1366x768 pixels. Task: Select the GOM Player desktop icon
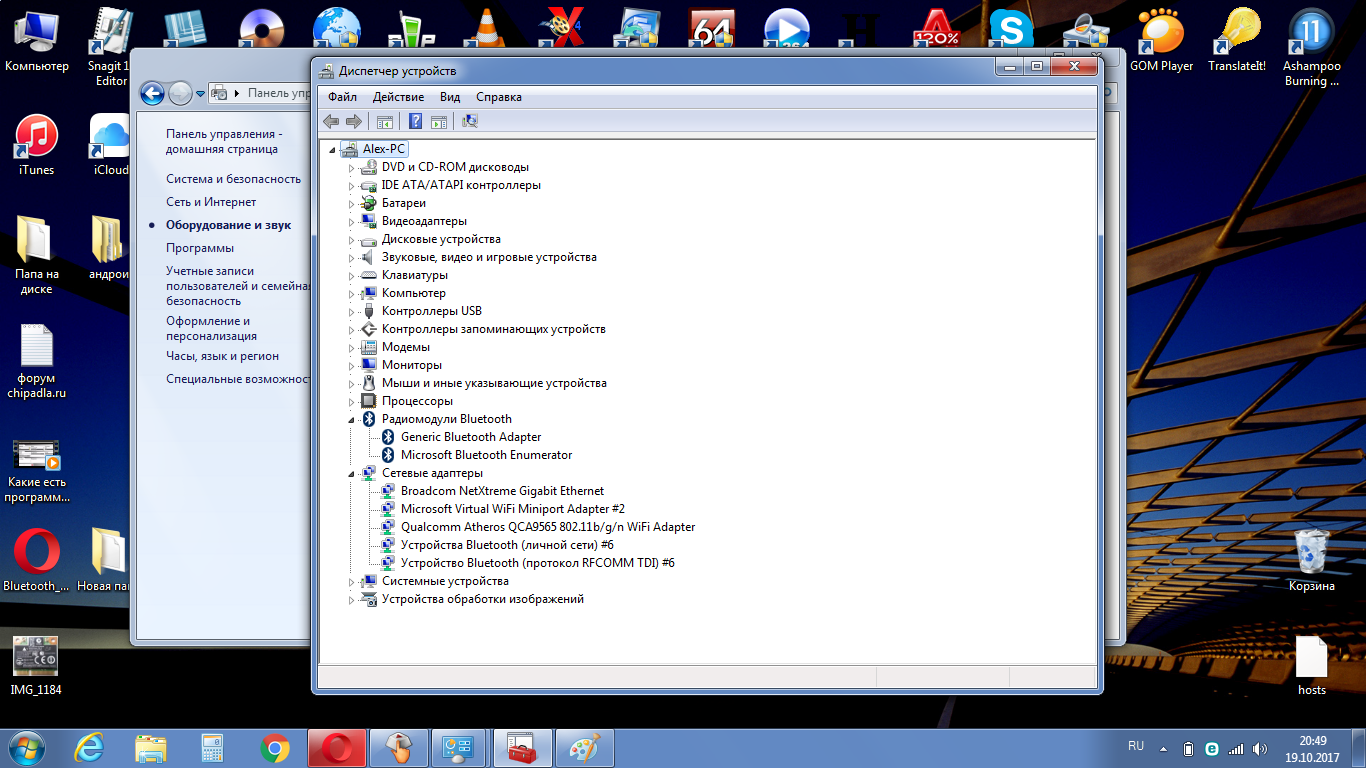coord(1161,42)
